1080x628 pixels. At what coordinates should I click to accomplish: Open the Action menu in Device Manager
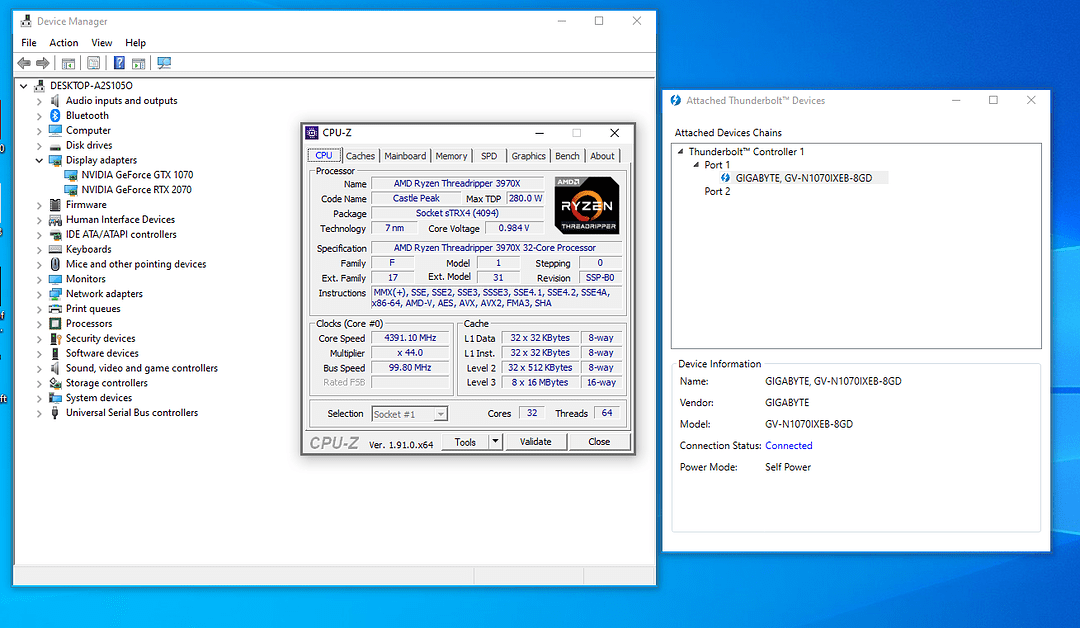tap(63, 42)
